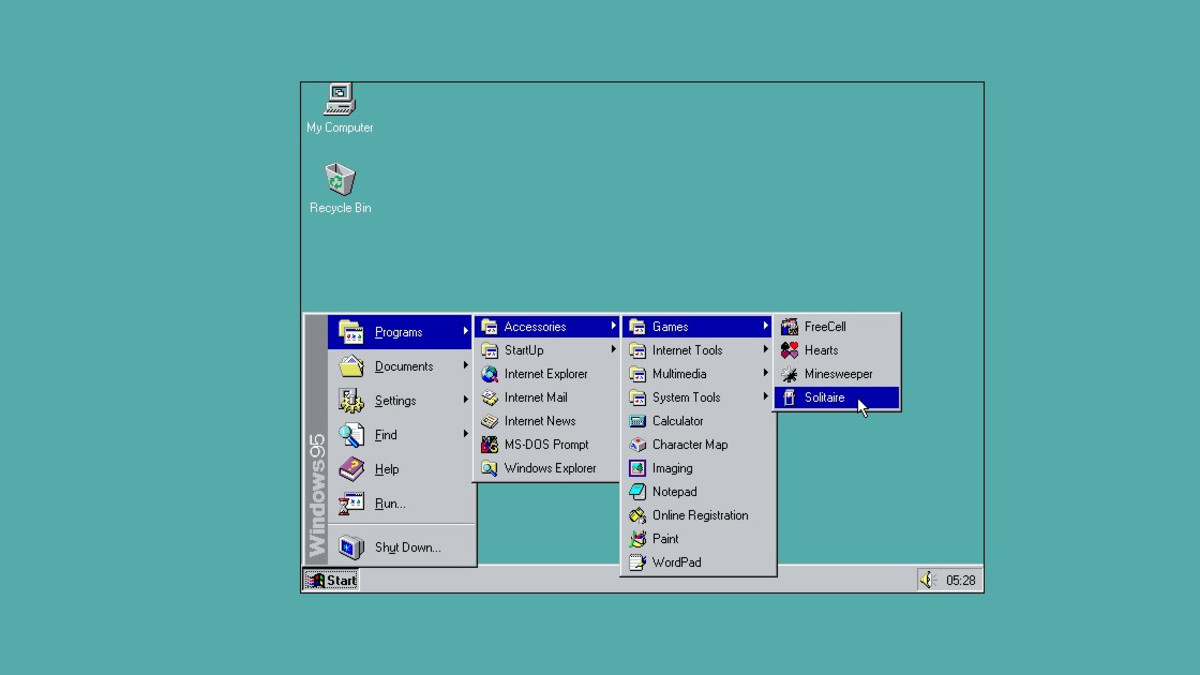Screen dimensions: 1200x675
Task: Click the Shut Down monitor icon
Action: (x=350, y=547)
